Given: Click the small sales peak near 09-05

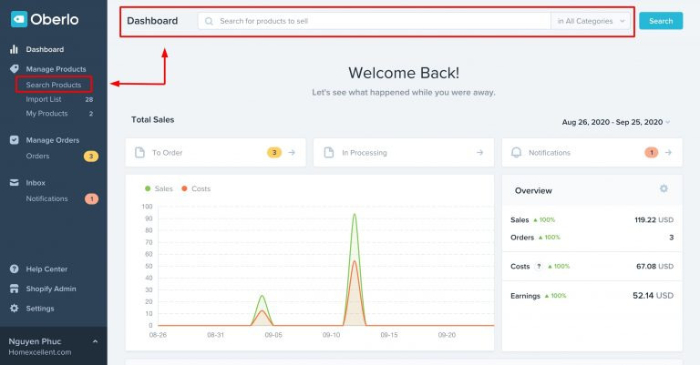Looking at the screenshot, I should point(262,296).
